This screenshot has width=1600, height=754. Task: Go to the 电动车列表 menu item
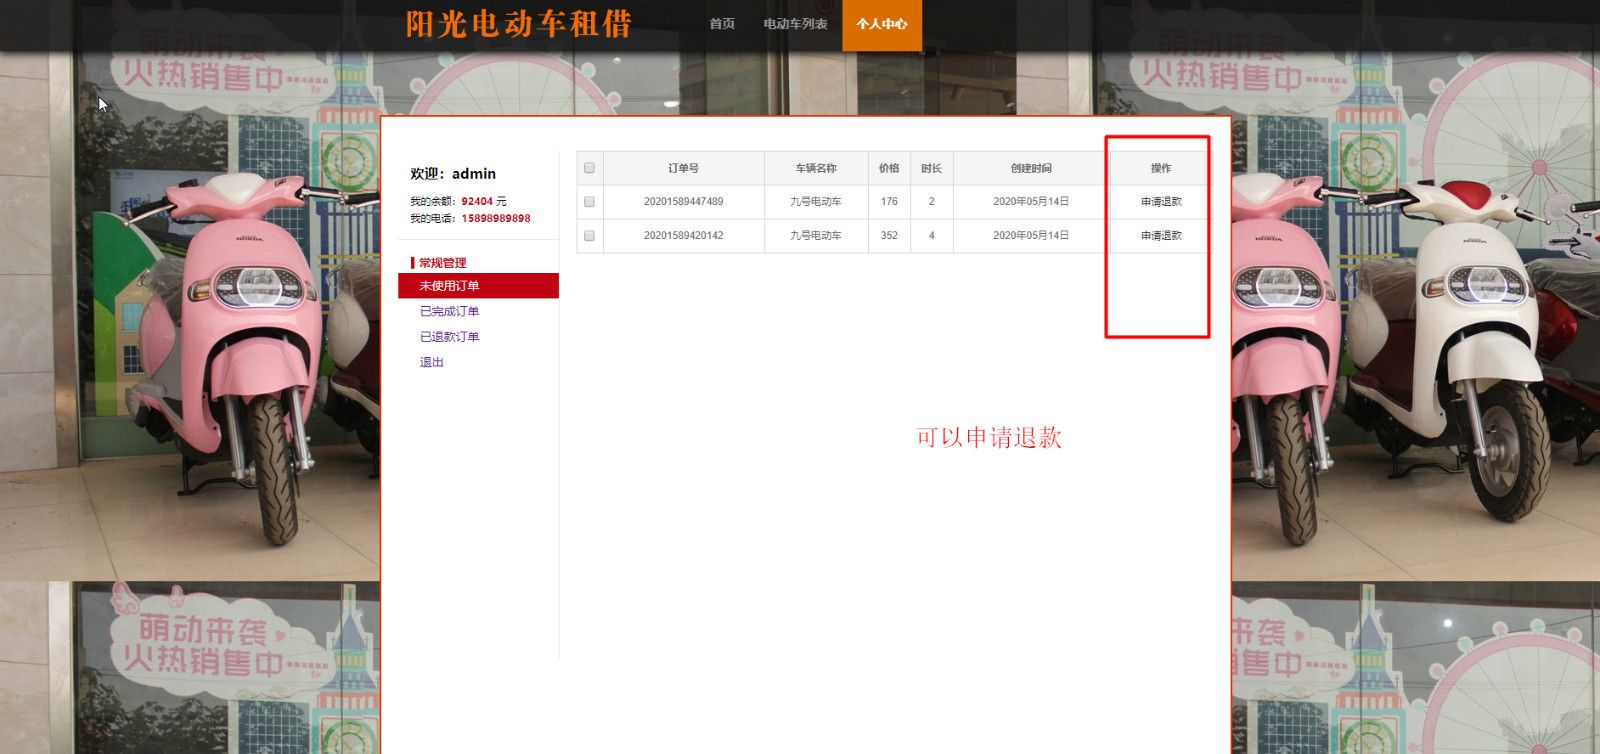coord(795,24)
